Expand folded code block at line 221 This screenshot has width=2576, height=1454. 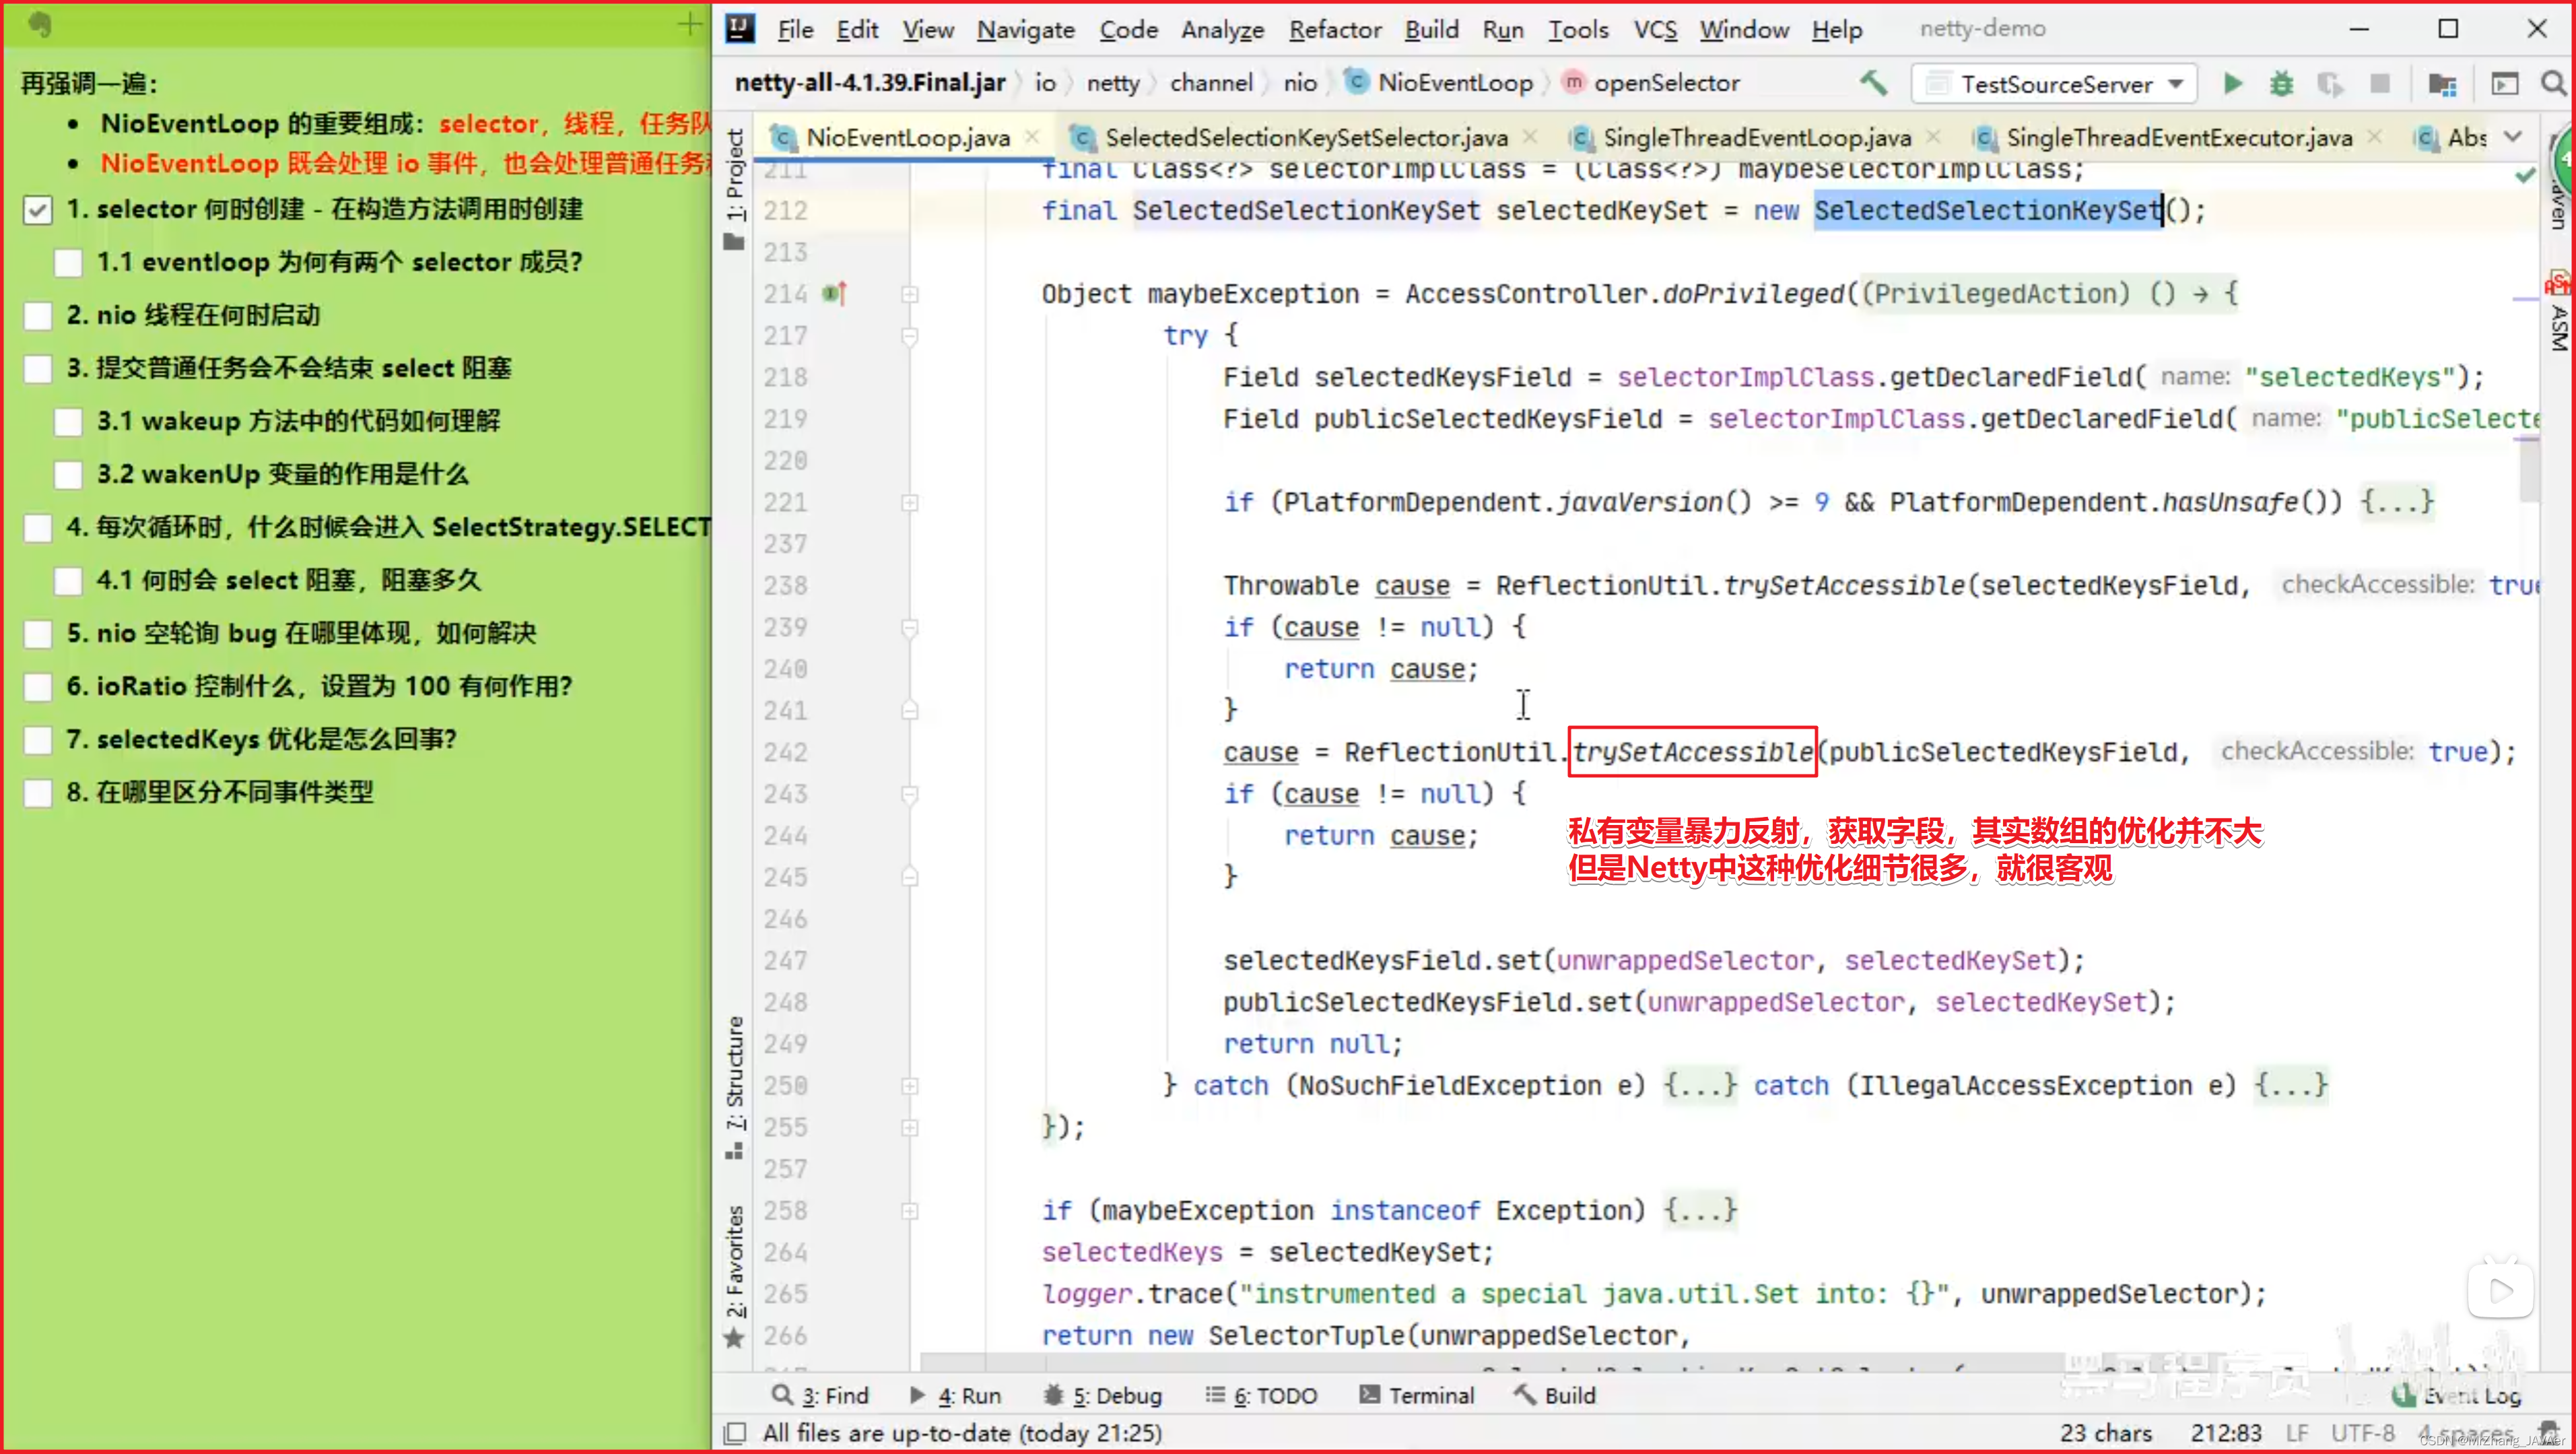[x=910, y=502]
